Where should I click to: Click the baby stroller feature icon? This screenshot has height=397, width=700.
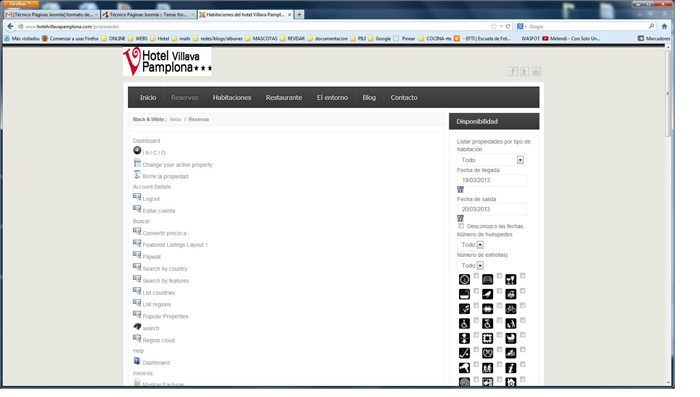[x=511, y=338]
